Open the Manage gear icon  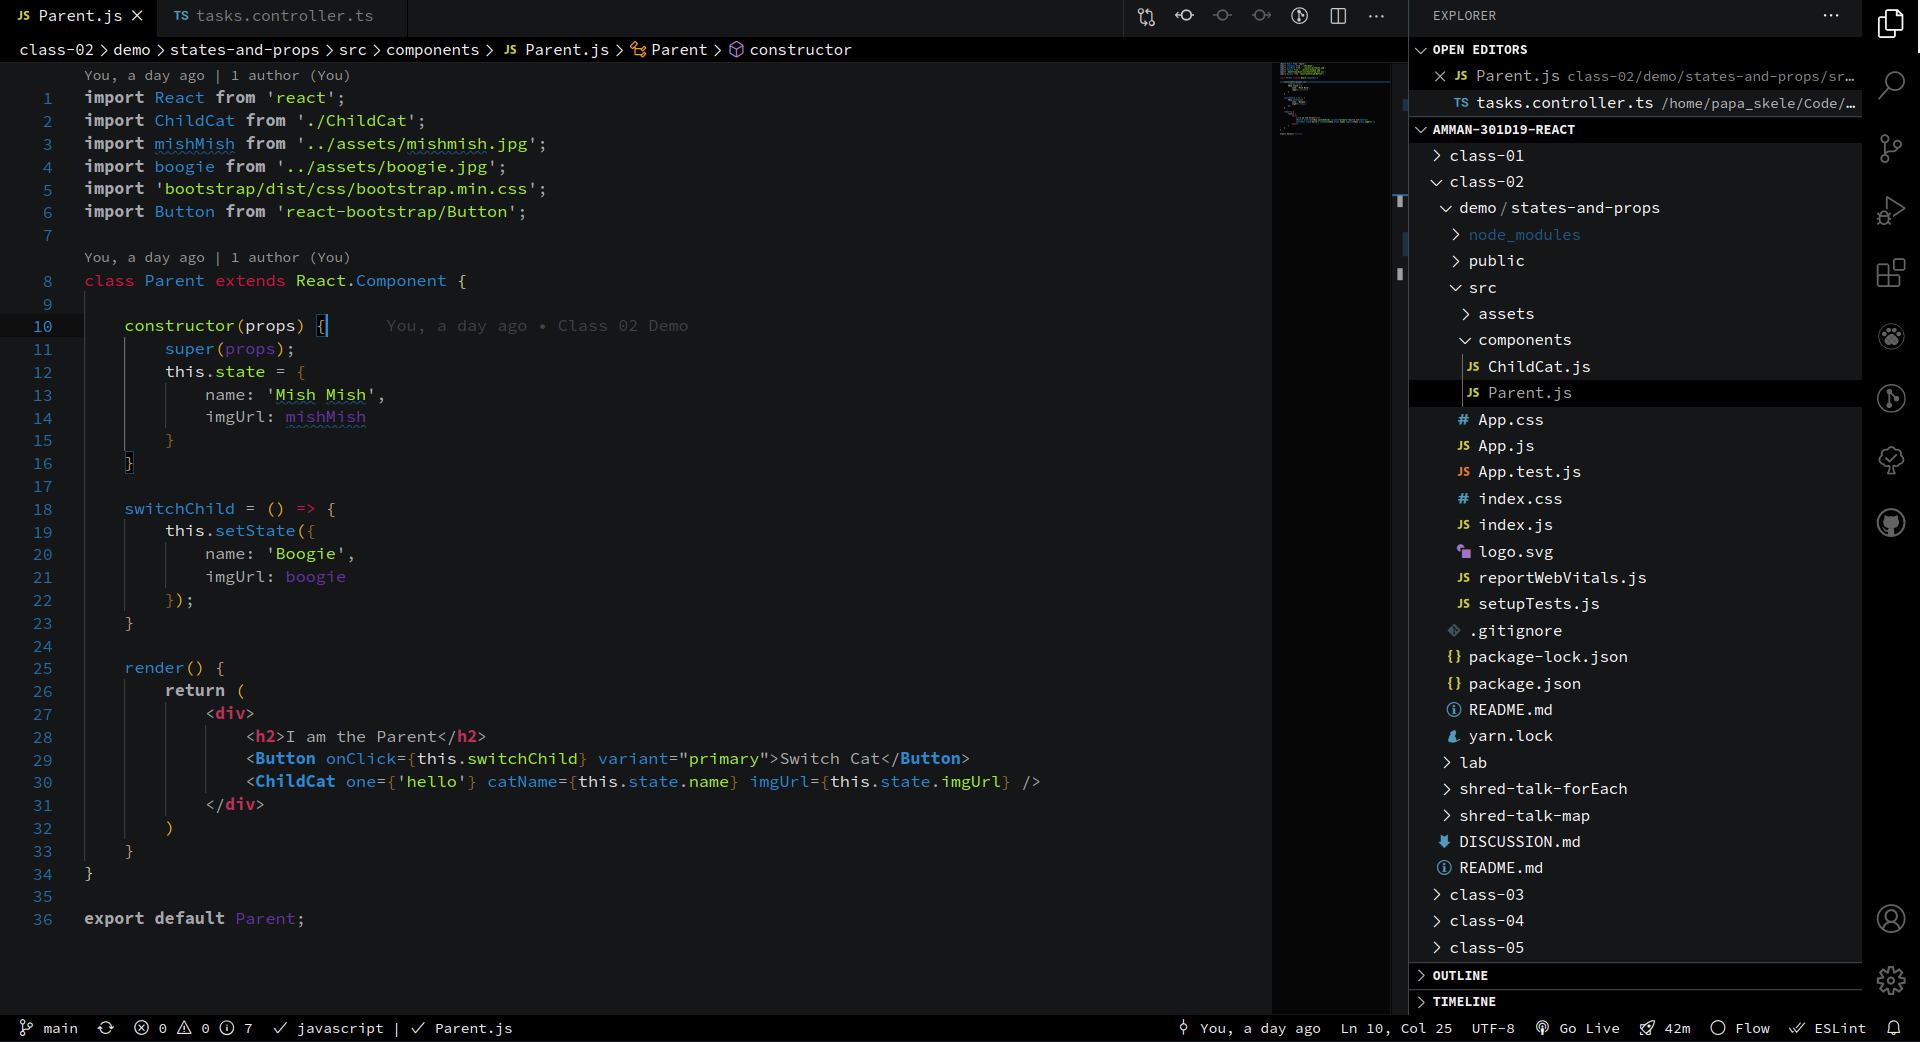tap(1890, 980)
